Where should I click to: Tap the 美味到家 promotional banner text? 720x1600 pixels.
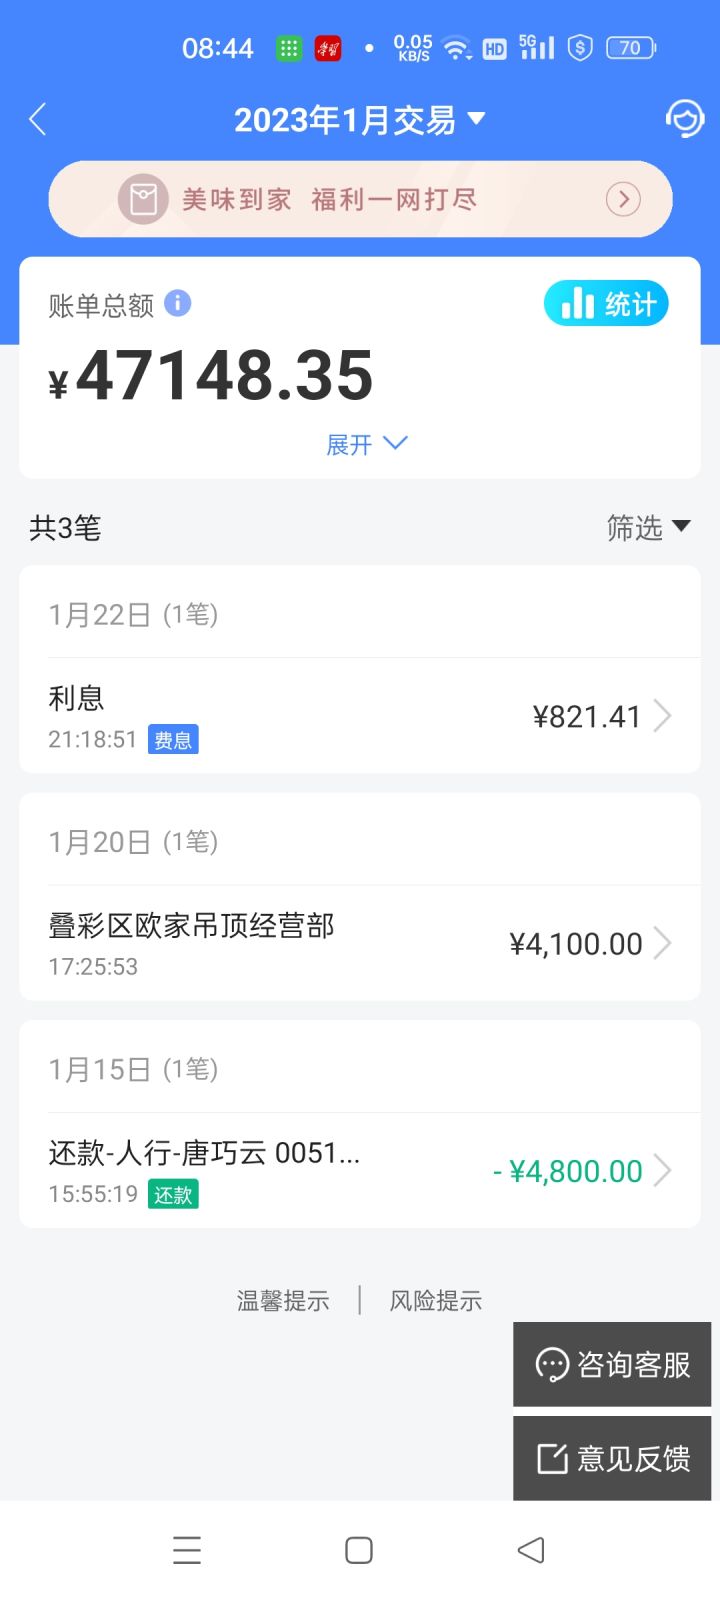[330, 199]
